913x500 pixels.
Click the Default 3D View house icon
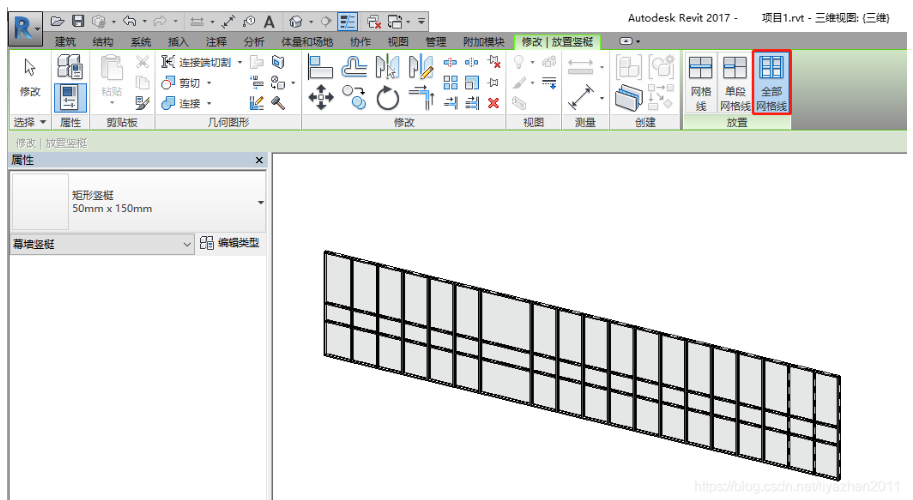point(296,22)
